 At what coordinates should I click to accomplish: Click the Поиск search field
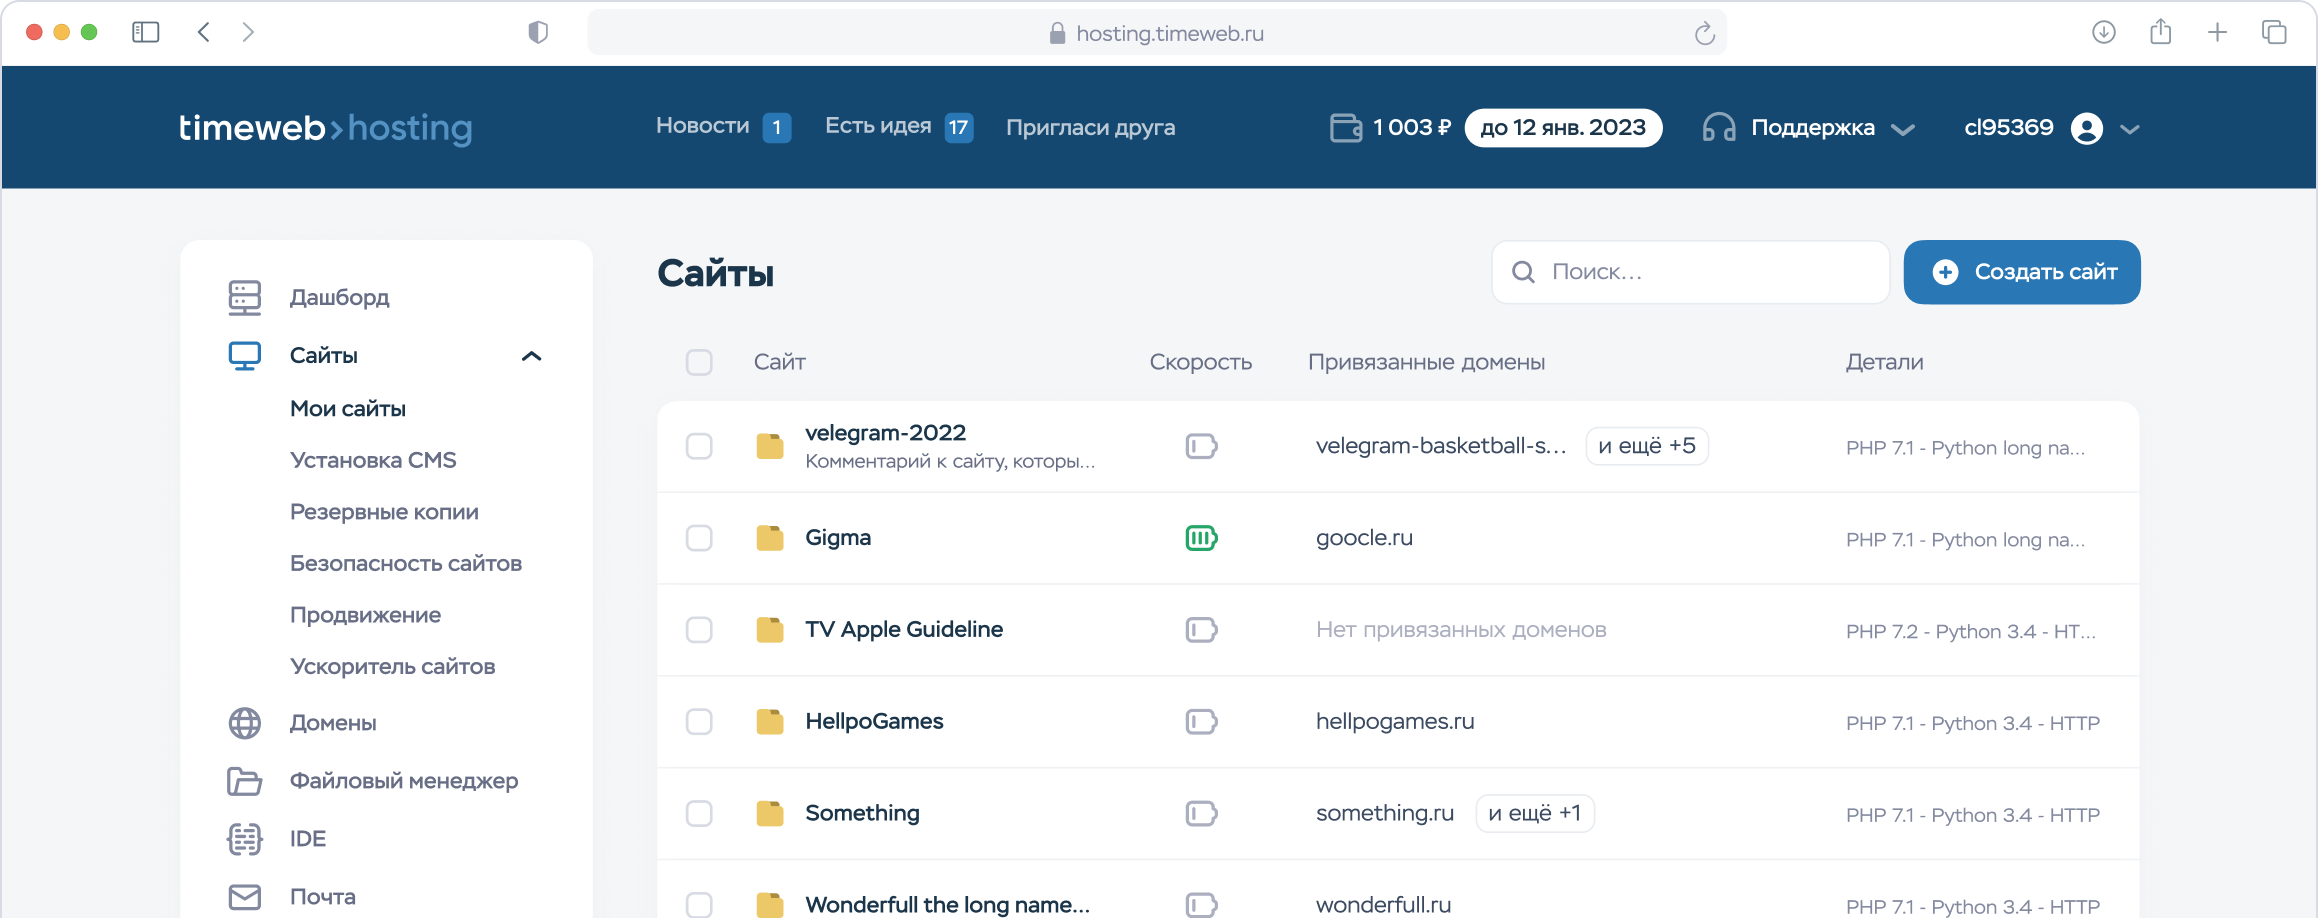1691,272
